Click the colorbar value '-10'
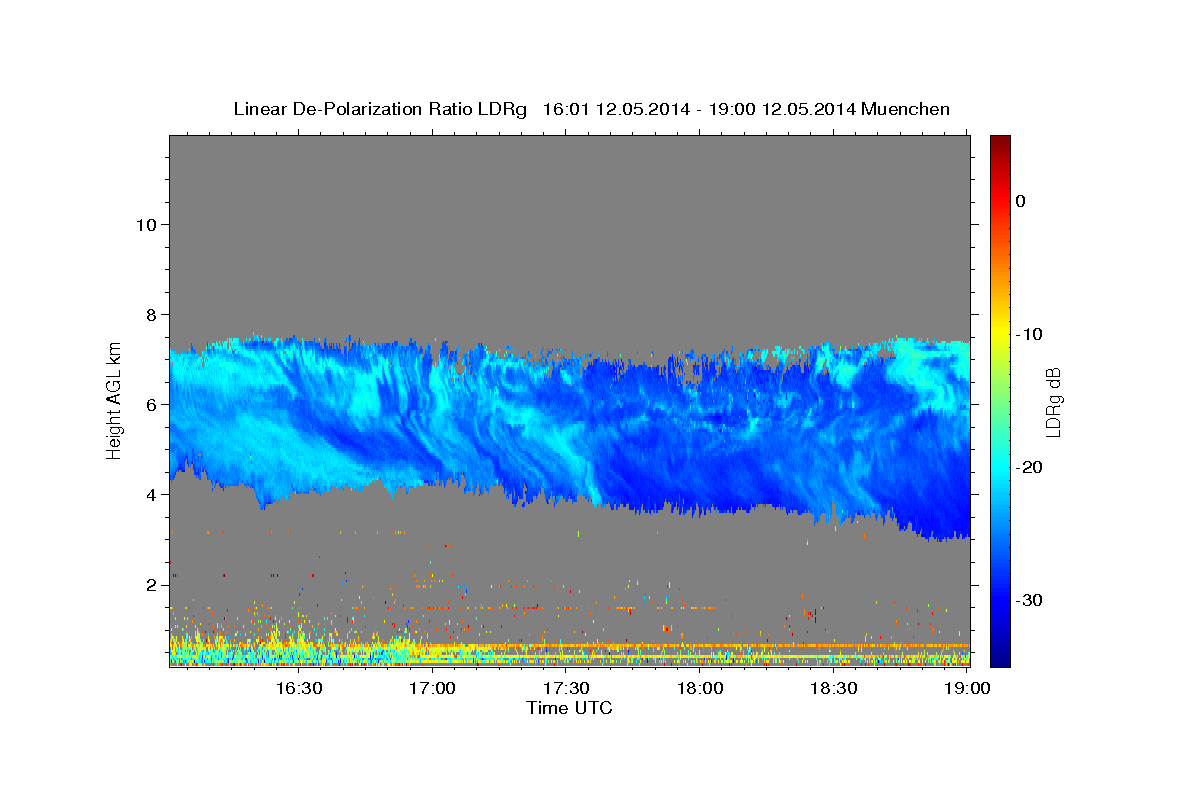The width and height of the screenshot is (1200, 800). [x=1028, y=334]
